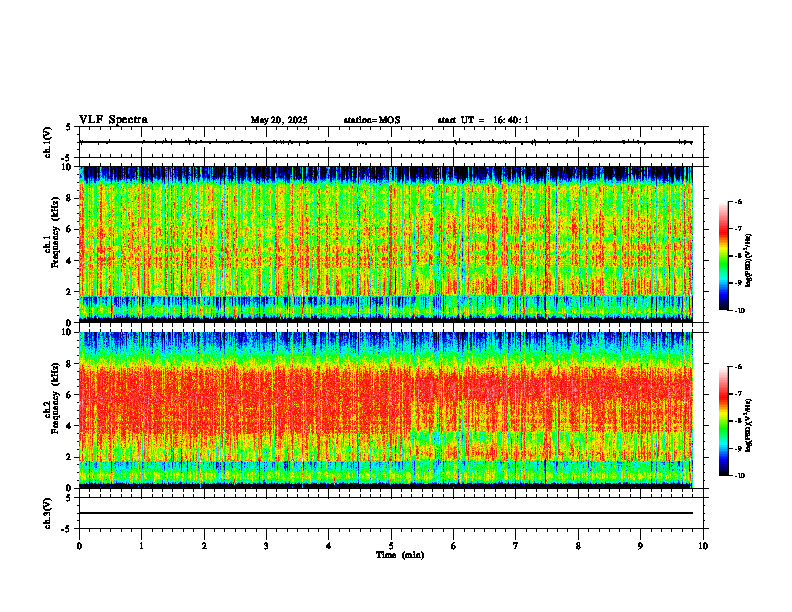Click time axis tick label "4"
Image resolution: width=792 pixels, height=612 pixels.
pyautogui.click(x=328, y=546)
